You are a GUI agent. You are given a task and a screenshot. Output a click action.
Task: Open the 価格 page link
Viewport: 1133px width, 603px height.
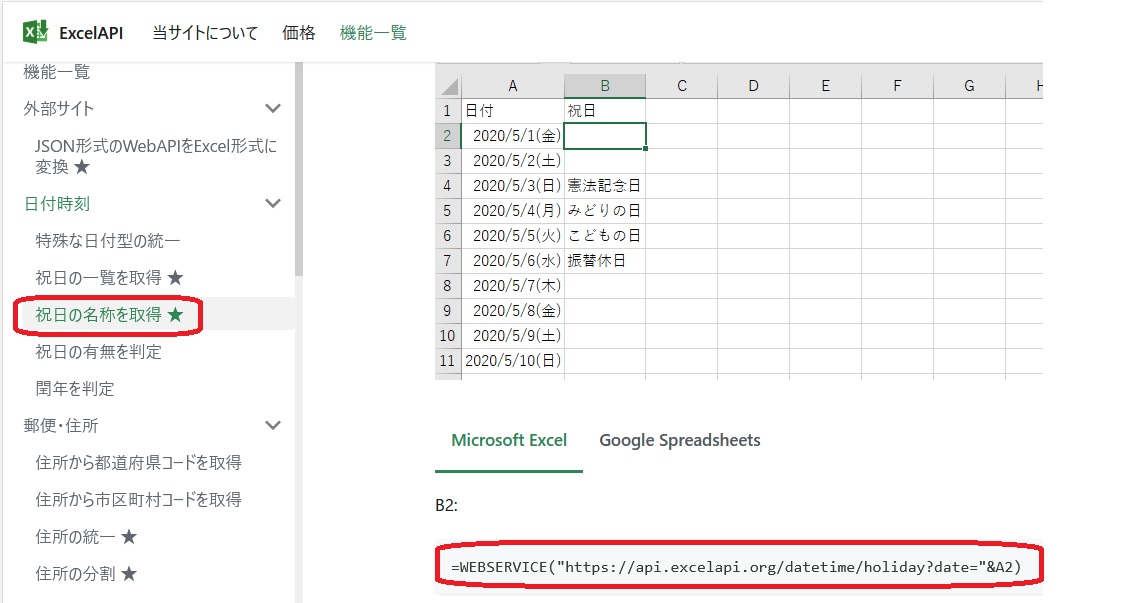coord(299,33)
